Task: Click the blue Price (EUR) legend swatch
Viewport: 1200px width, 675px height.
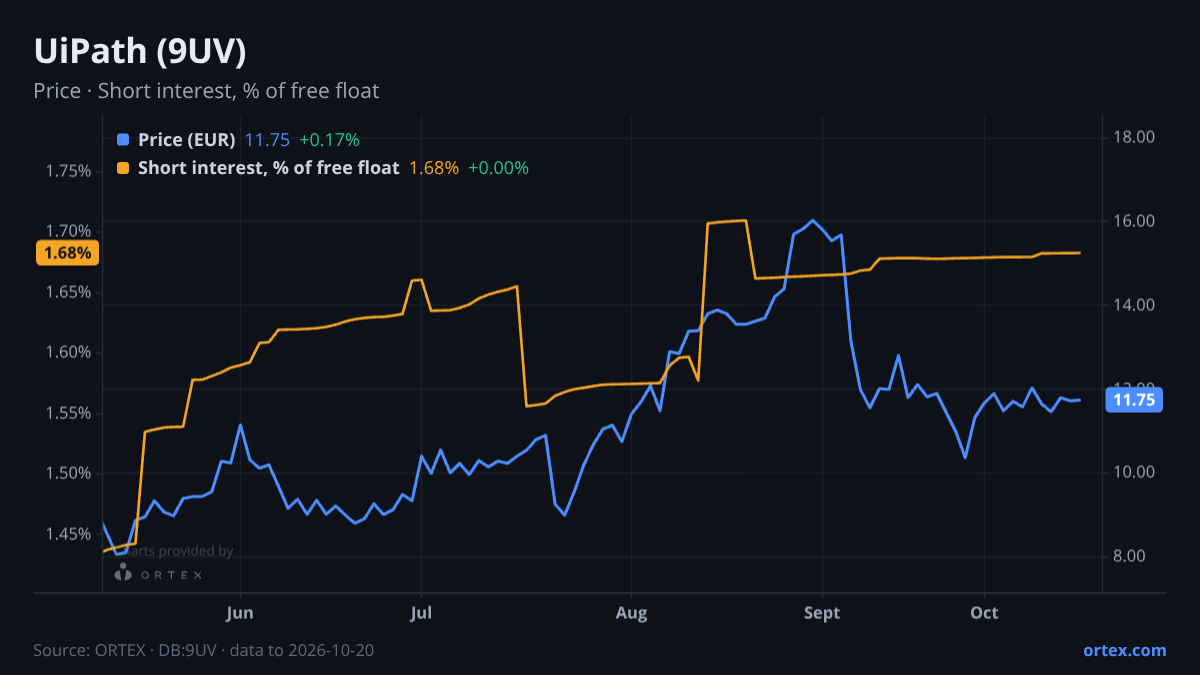Action: 123,140
